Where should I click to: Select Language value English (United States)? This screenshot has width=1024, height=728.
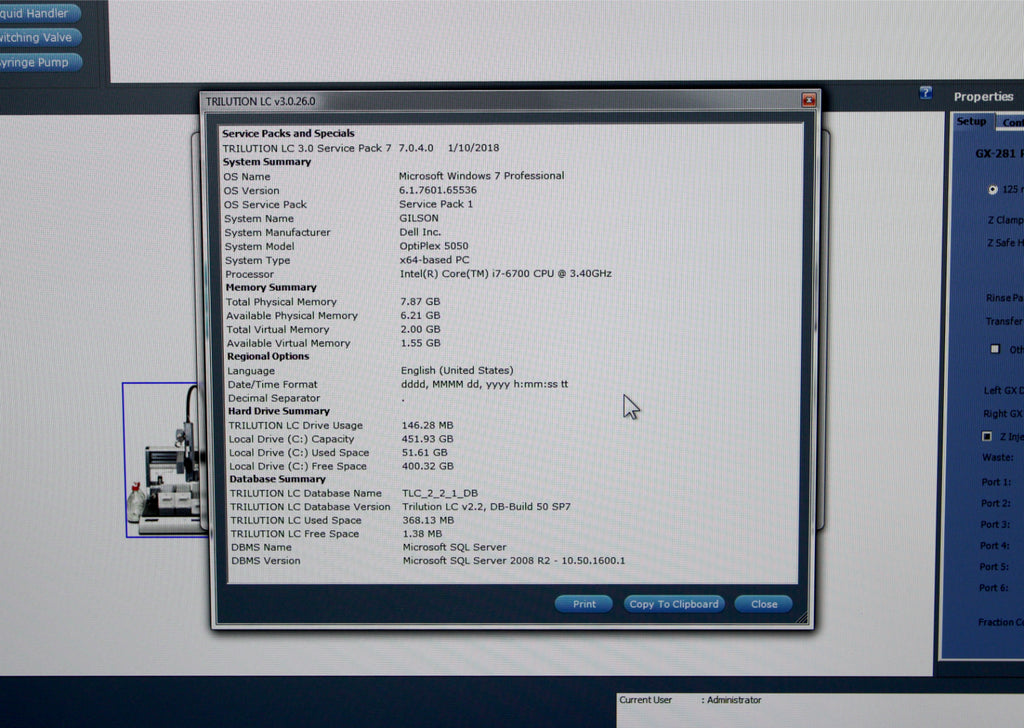(457, 370)
